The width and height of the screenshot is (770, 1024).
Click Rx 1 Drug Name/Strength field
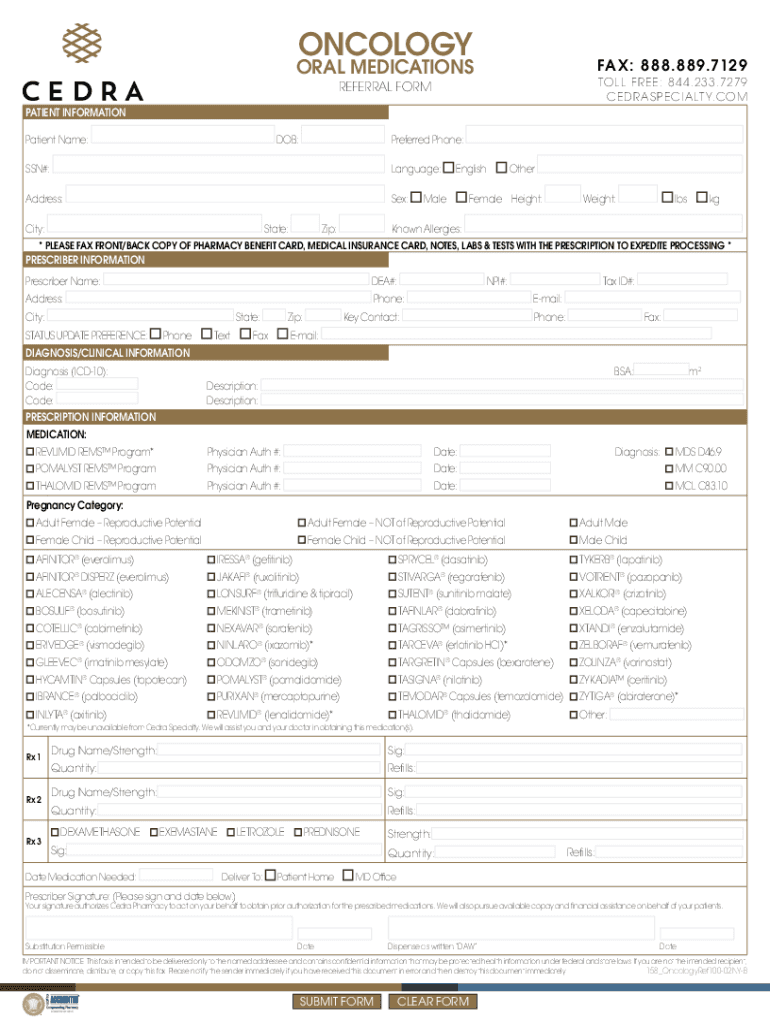coord(268,749)
